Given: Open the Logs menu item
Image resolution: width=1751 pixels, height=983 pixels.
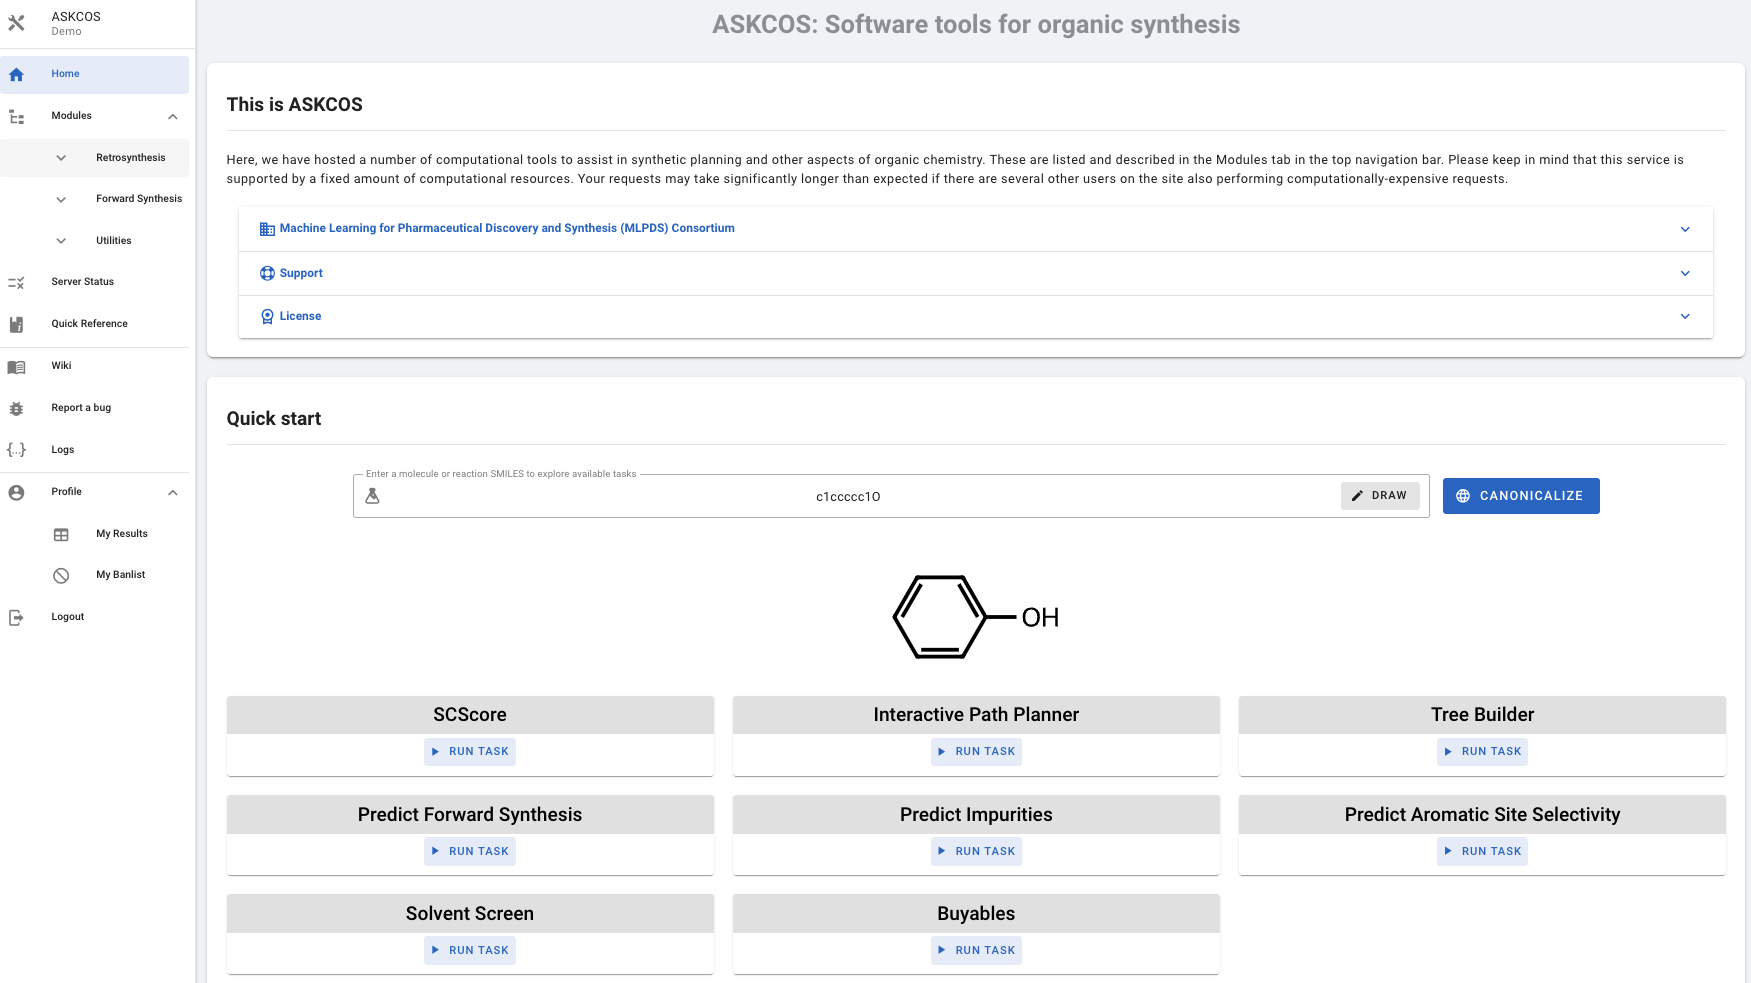Looking at the screenshot, I should point(95,450).
